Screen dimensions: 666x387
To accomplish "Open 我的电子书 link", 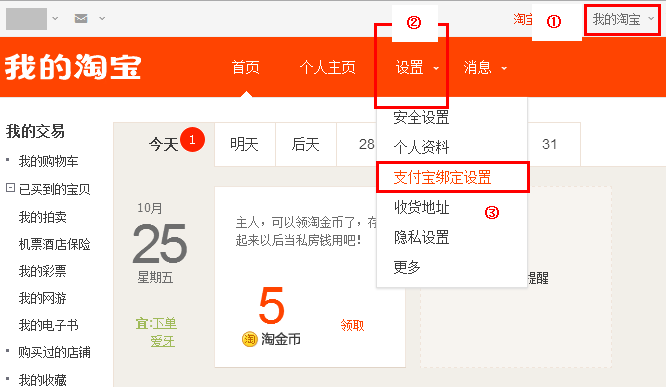I will tap(48, 325).
